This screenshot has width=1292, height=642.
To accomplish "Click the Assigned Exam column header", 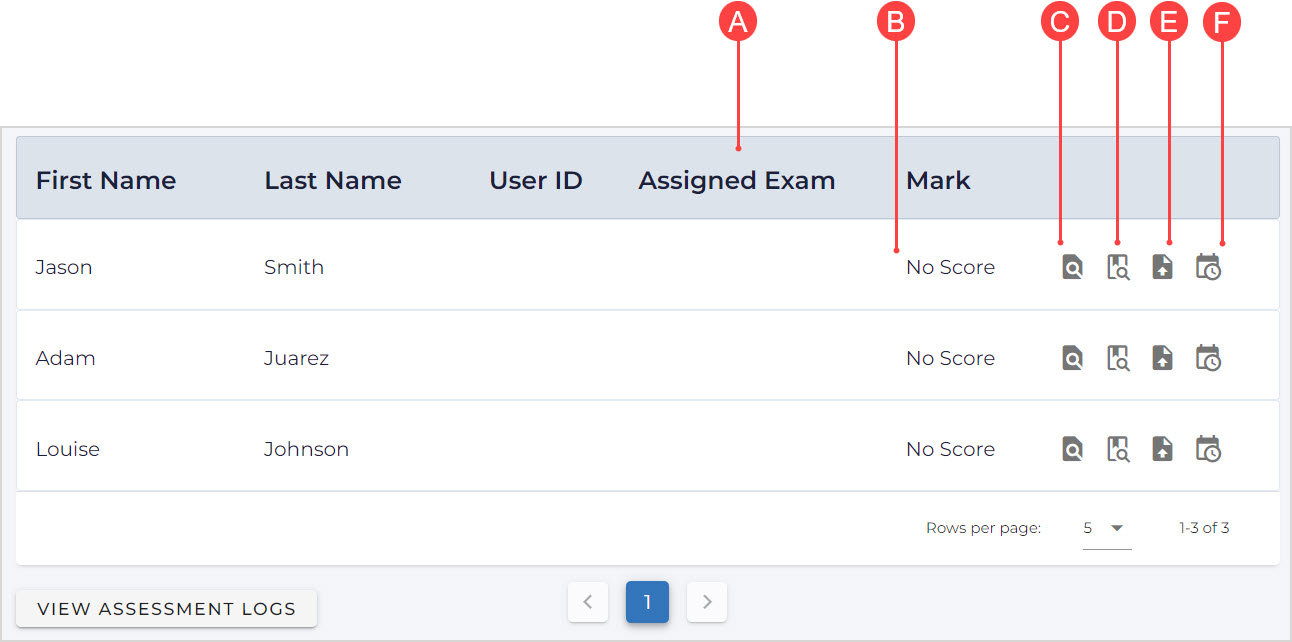I will (x=736, y=181).
